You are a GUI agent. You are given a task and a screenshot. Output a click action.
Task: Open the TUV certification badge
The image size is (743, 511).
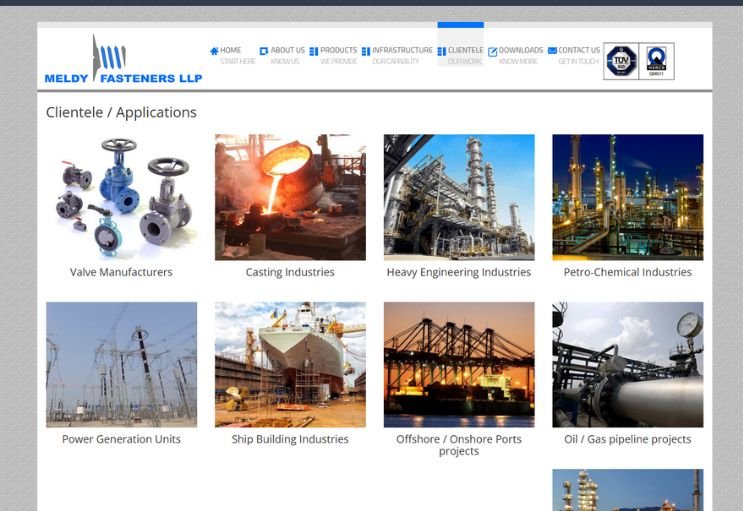point(621,61)
